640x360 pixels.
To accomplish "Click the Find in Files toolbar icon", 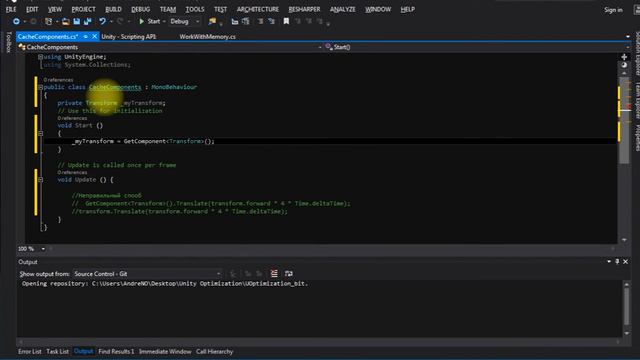I will (212, 21).
